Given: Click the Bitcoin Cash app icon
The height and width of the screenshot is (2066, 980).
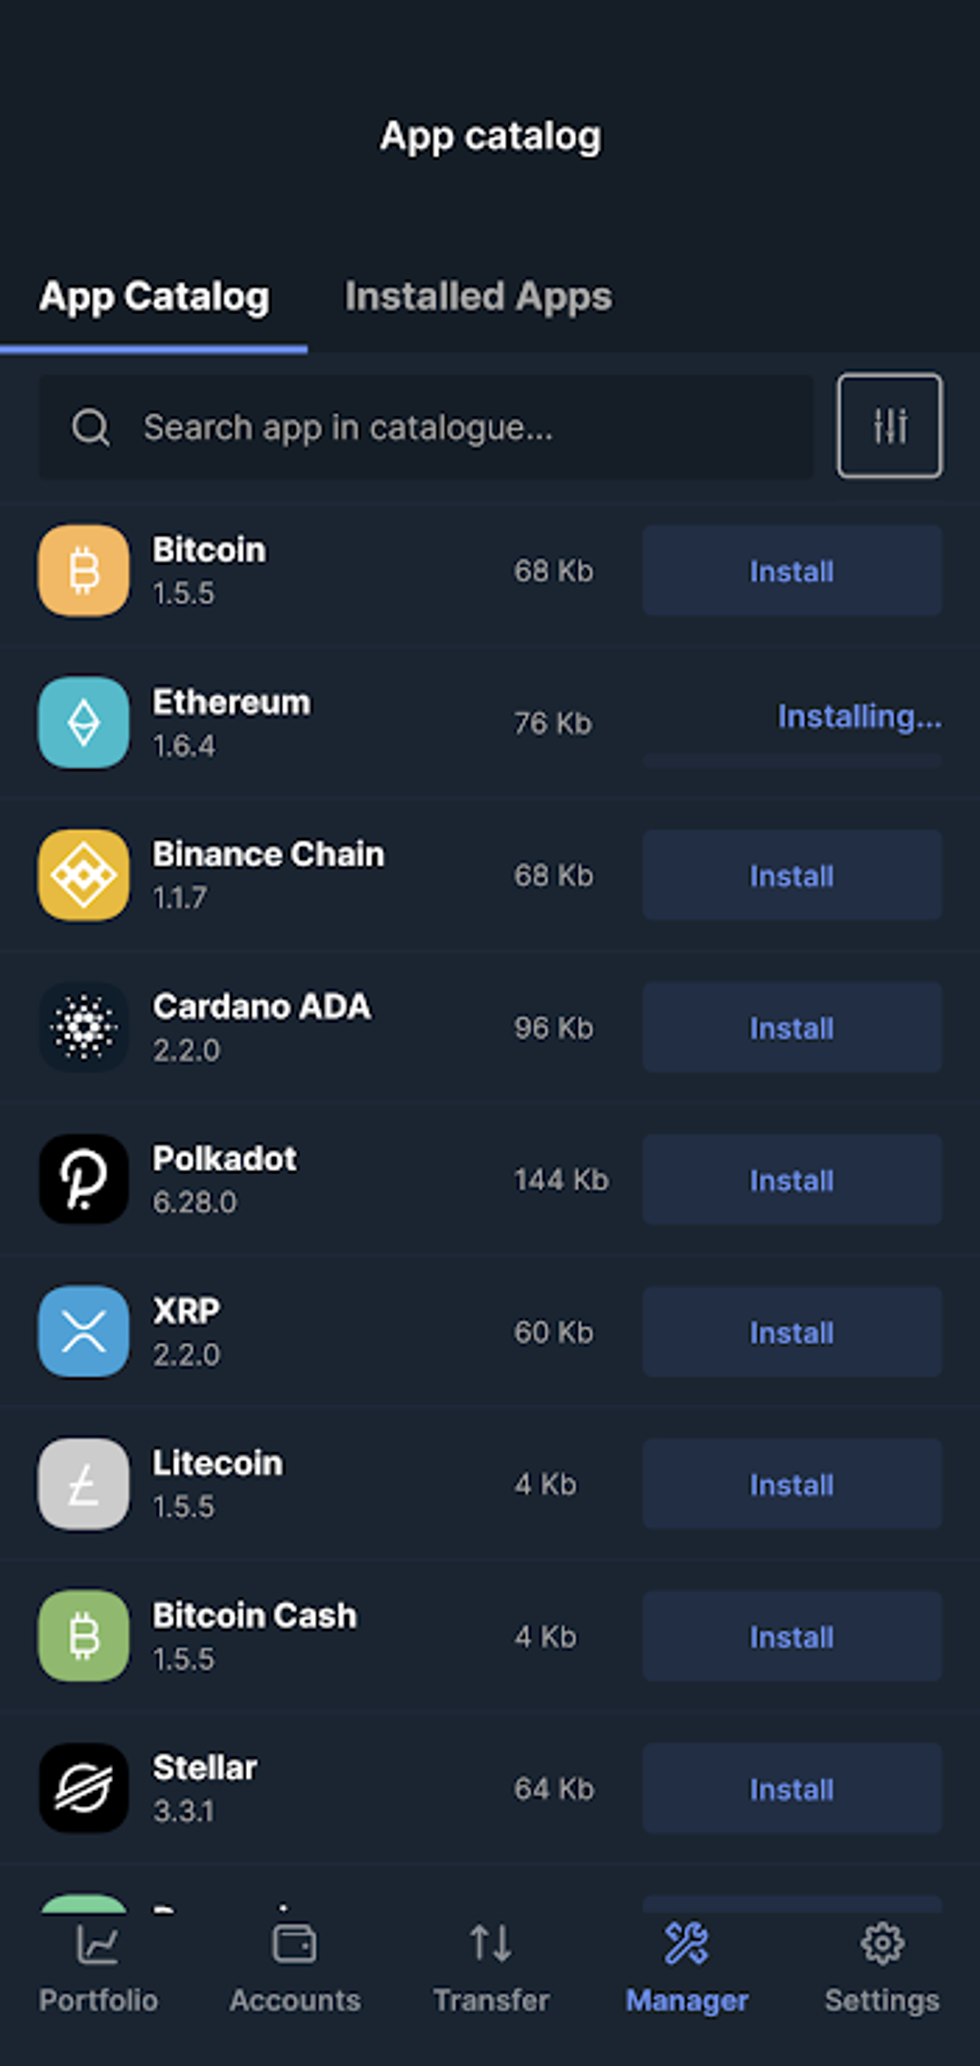Looking at the screenshot, I should coord(84,1636).
